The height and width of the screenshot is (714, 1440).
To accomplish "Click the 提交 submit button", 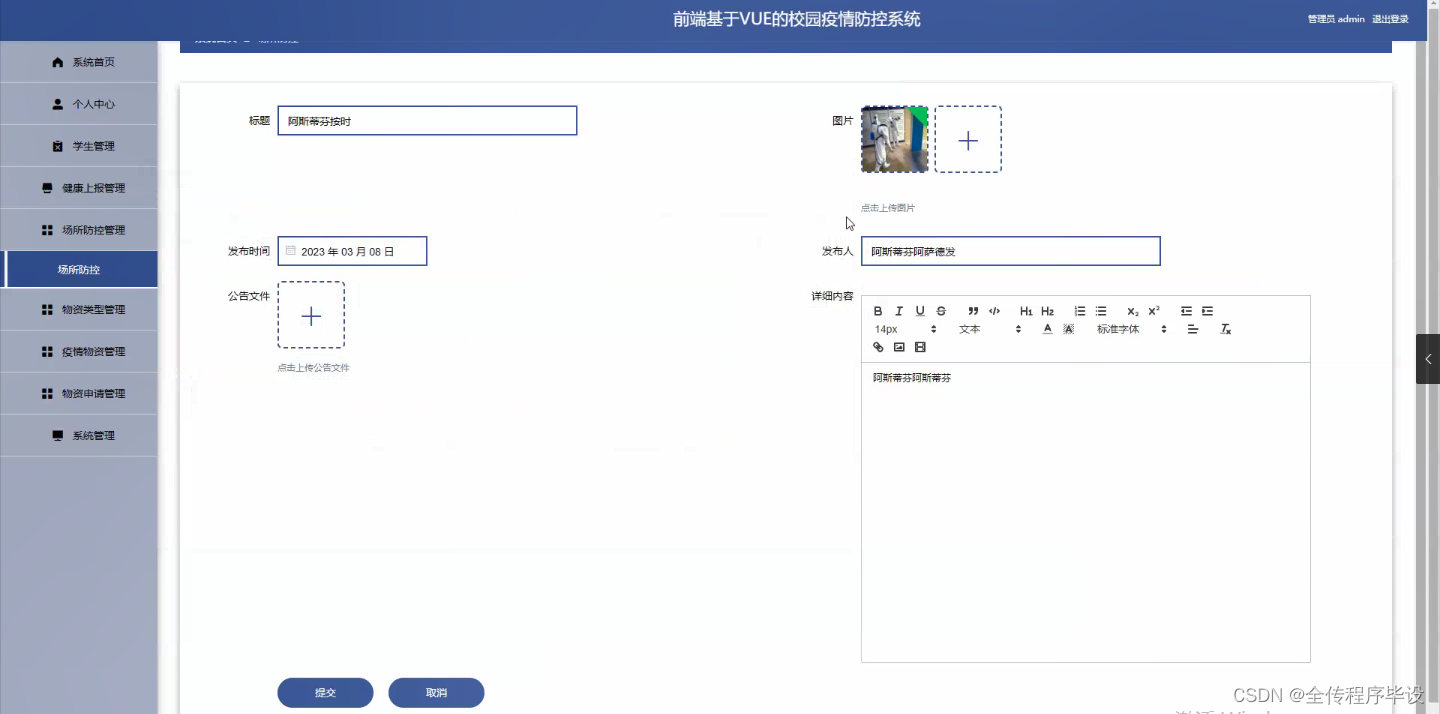I will point(325,692).
